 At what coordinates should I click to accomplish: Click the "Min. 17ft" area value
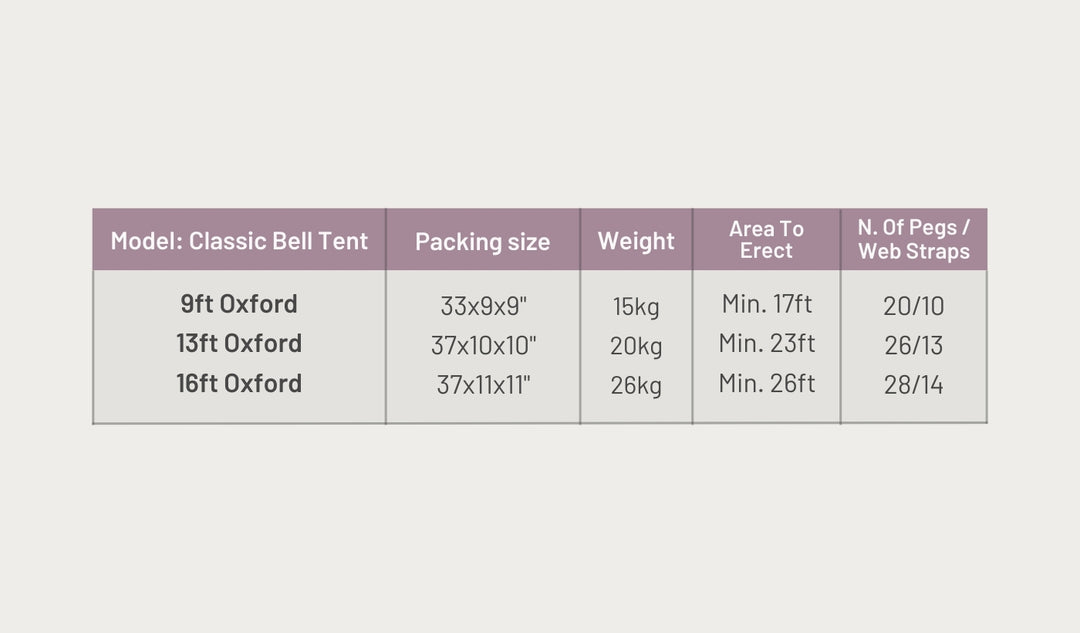tap(767, 304)
